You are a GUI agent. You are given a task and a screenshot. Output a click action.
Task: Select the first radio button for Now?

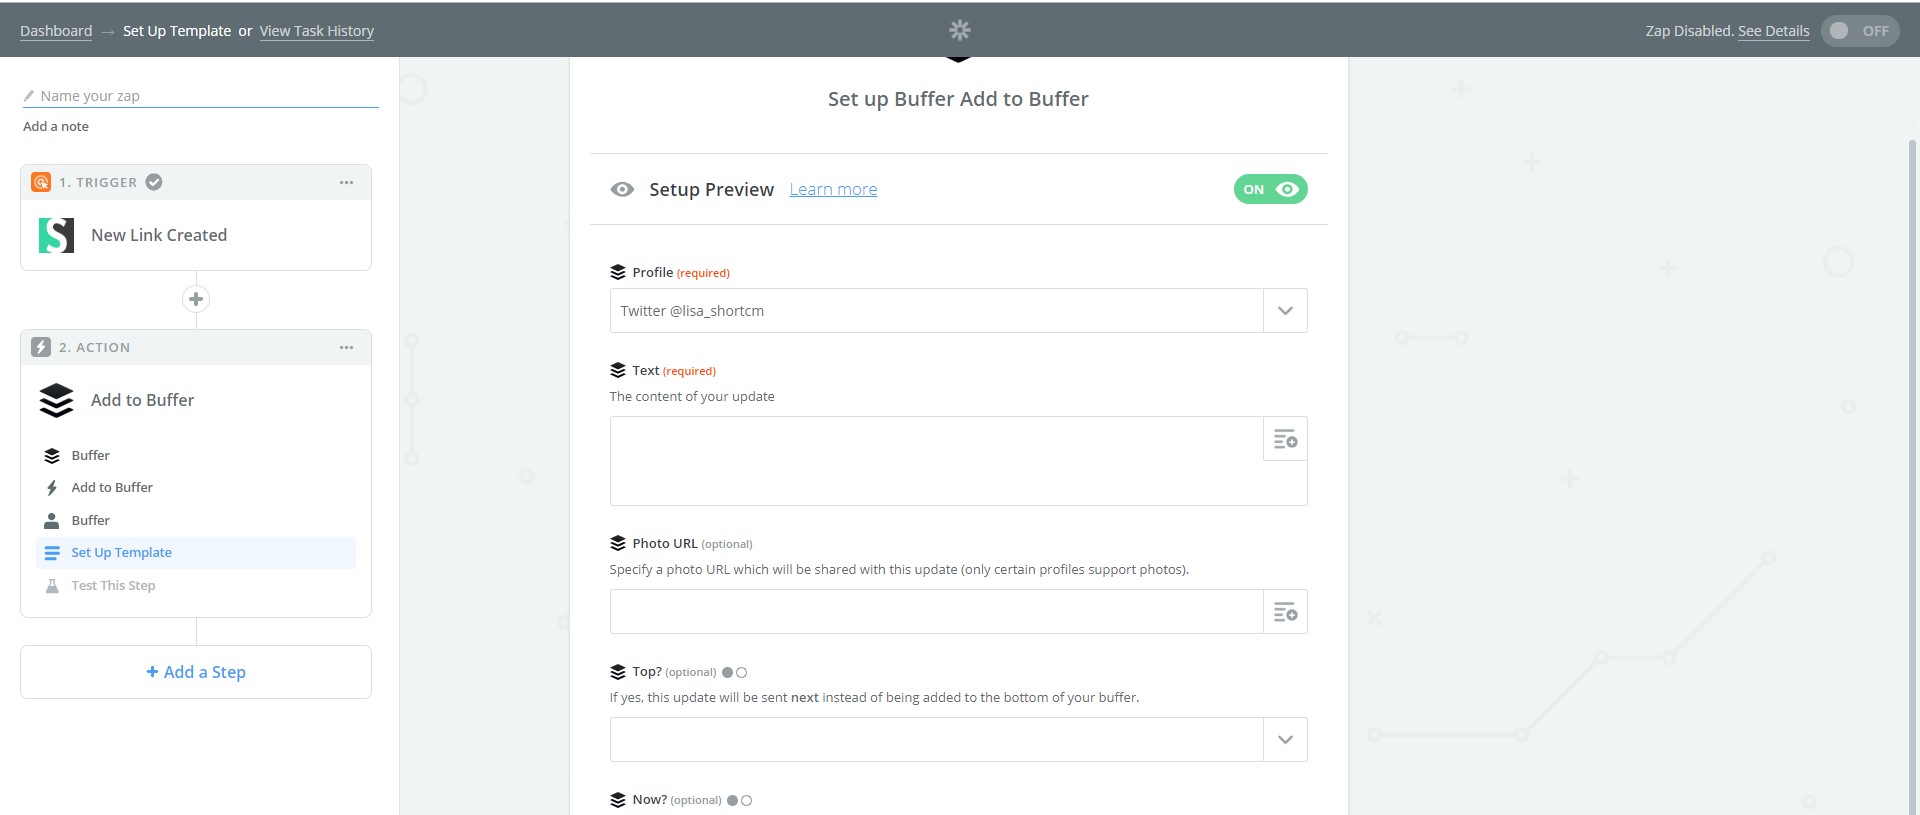point(731,799)
